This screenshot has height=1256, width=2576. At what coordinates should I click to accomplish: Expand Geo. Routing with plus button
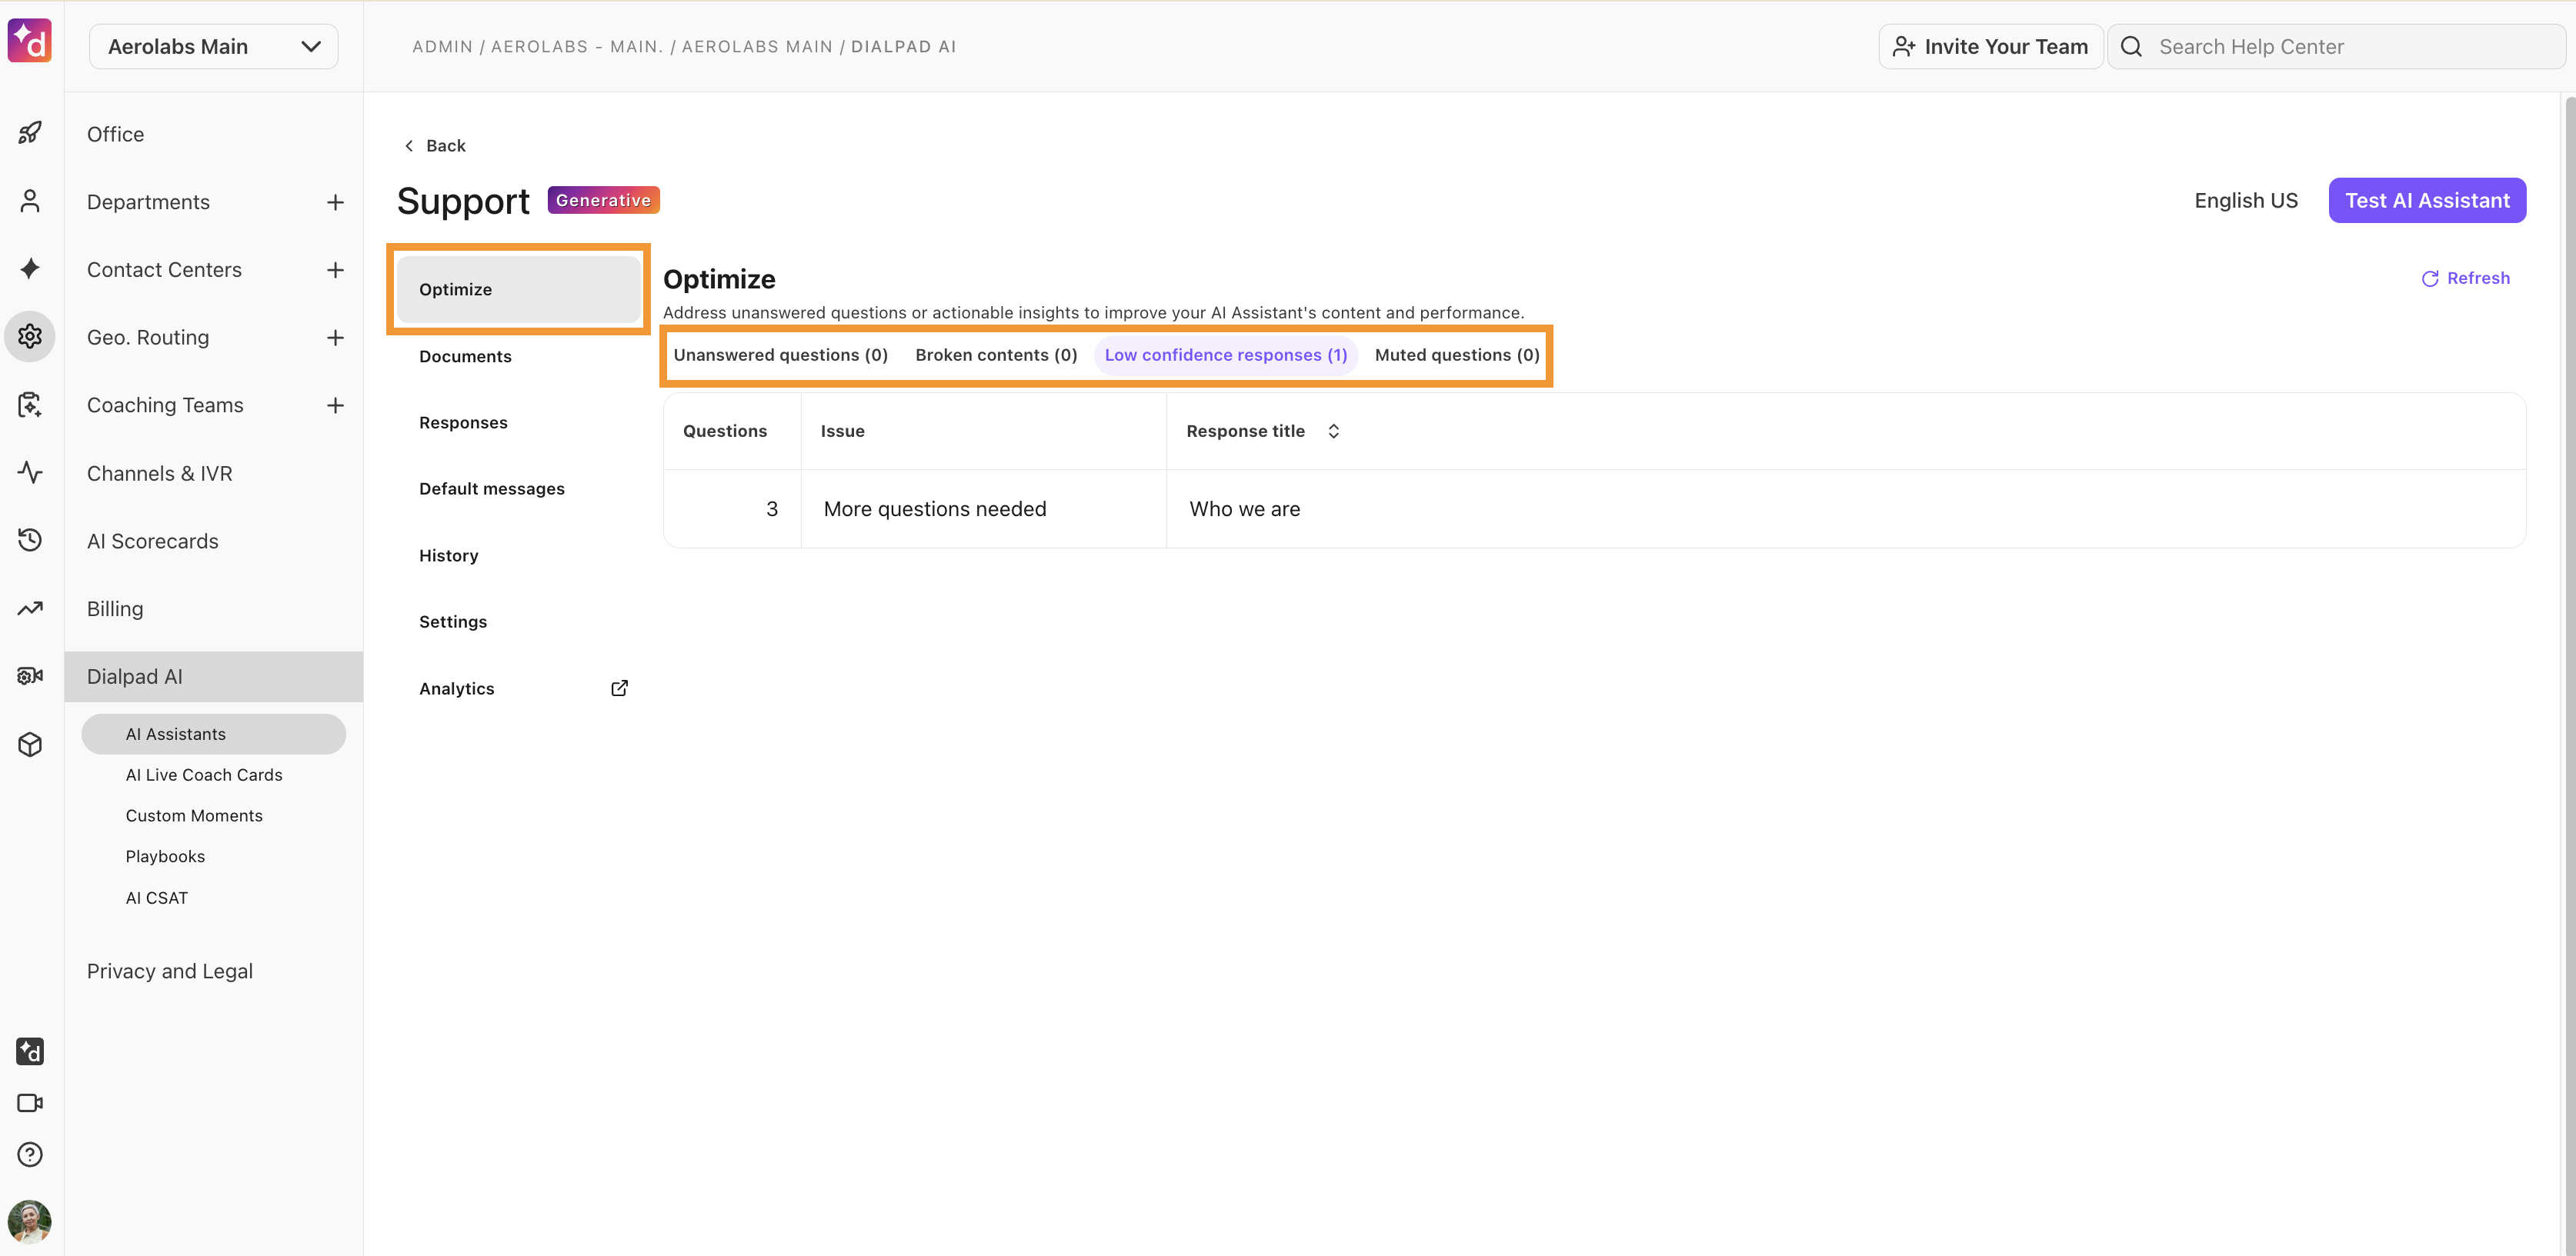point(335,338)
